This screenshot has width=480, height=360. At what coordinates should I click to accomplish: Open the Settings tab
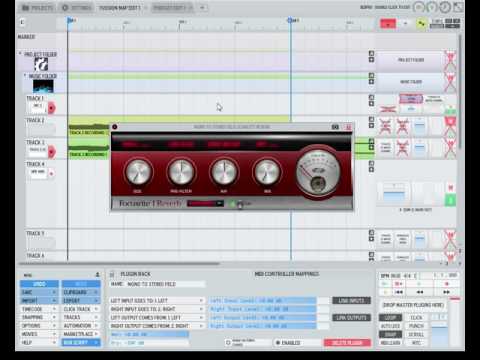77,8
